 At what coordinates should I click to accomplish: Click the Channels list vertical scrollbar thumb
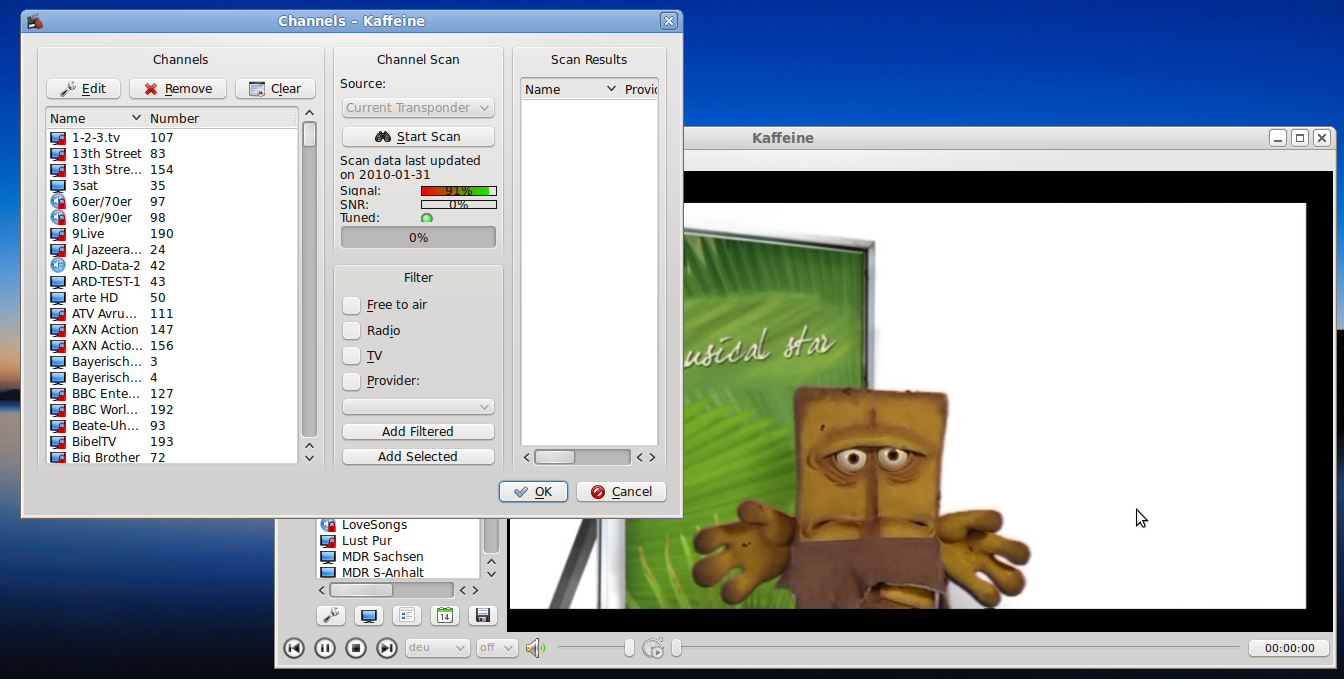pyautogui.click(x=309, y=134)
